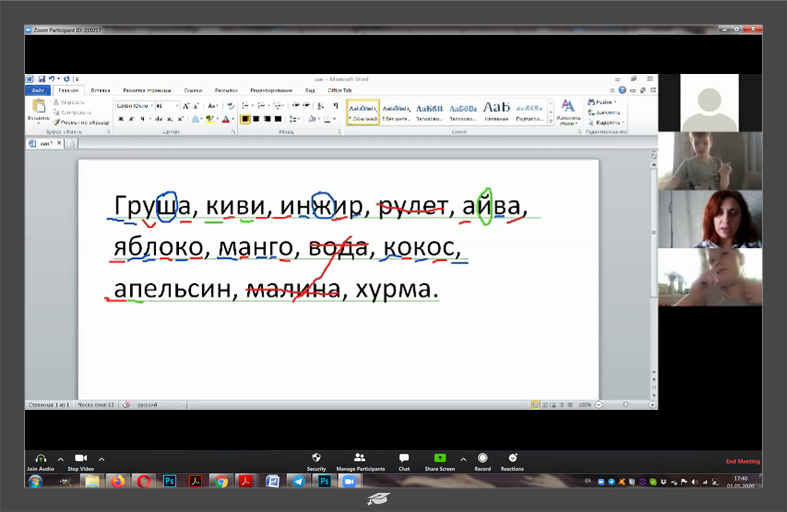Open the Zoom Chat panel

[404, 462]
